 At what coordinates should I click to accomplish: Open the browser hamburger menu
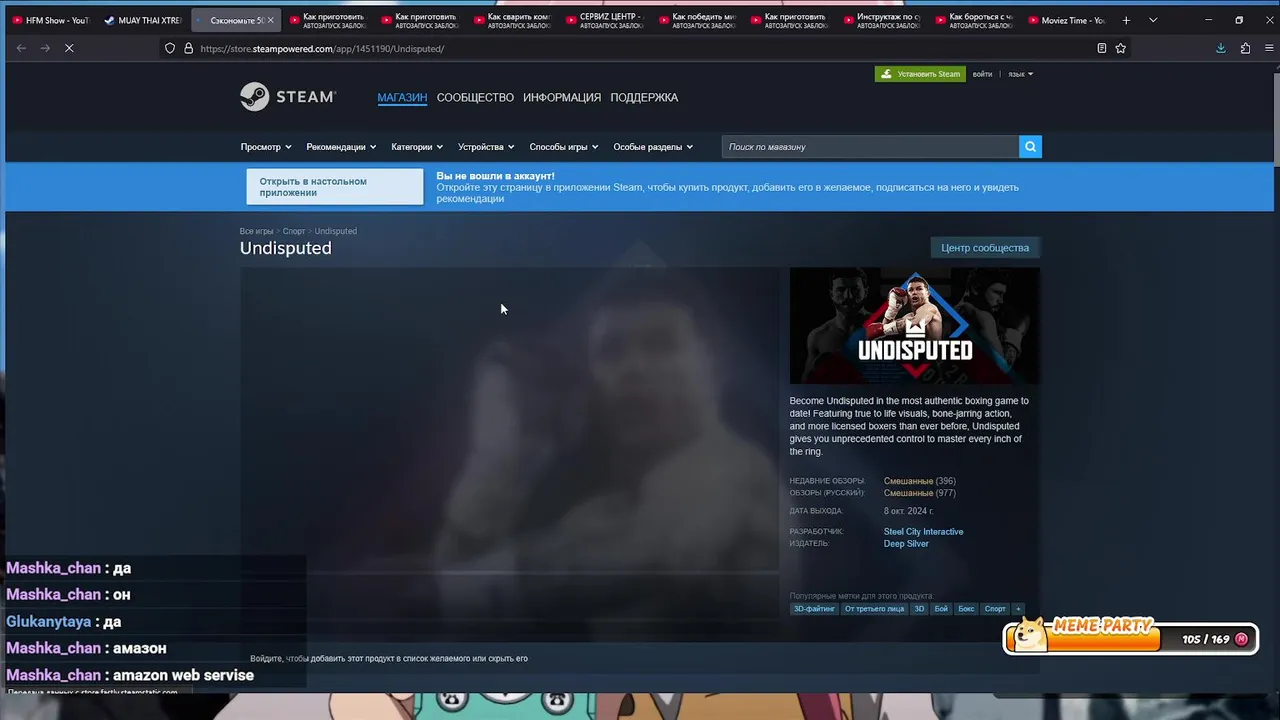click(x=1269, y=48)
